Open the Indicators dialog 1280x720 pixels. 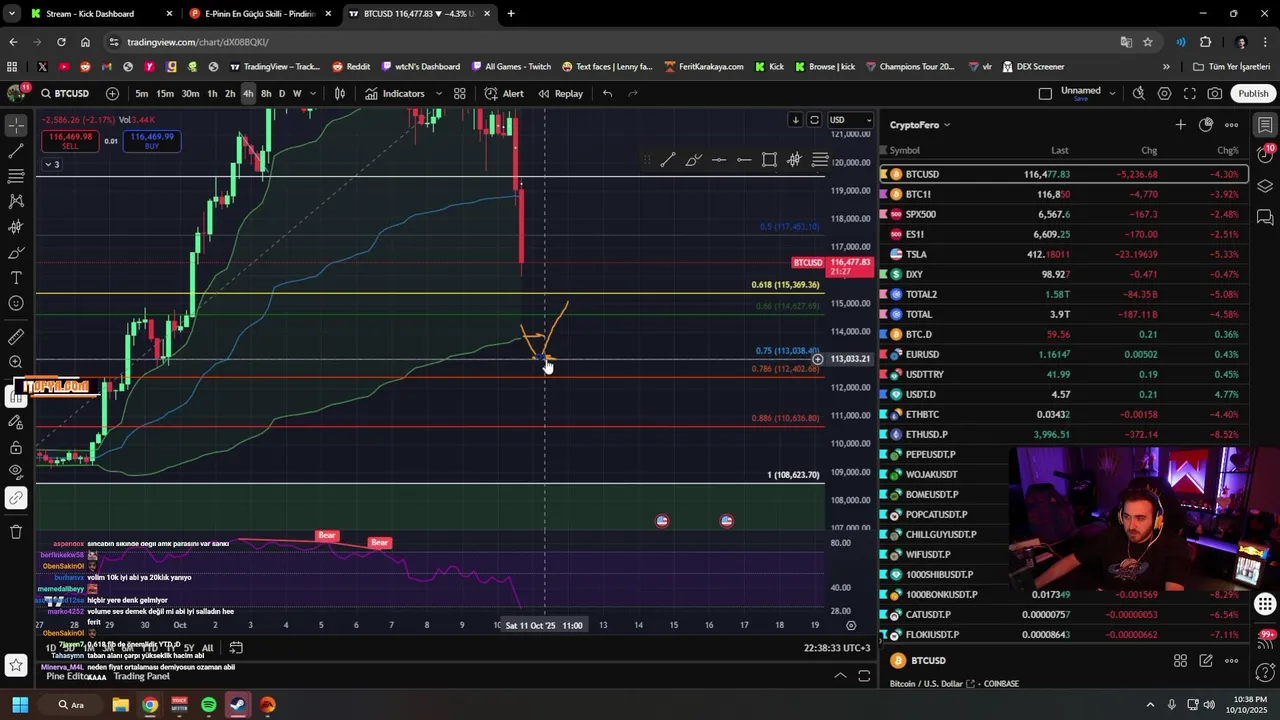396,93
